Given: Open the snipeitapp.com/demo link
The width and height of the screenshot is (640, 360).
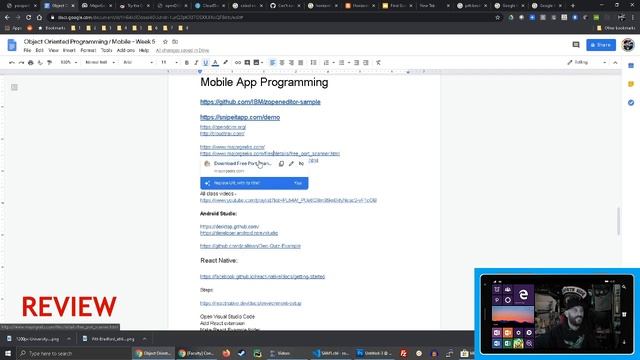Looking at the screenshot, I should 240,118.
